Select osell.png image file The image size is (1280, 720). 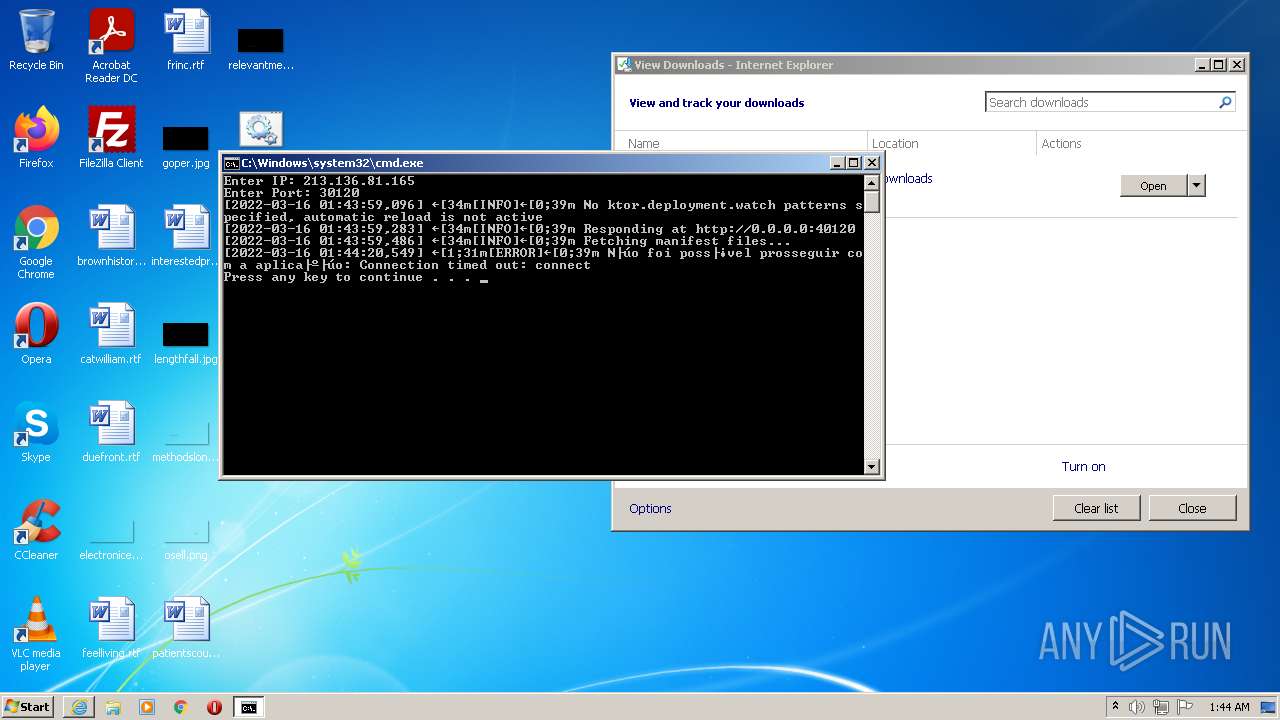coord(186,538)
